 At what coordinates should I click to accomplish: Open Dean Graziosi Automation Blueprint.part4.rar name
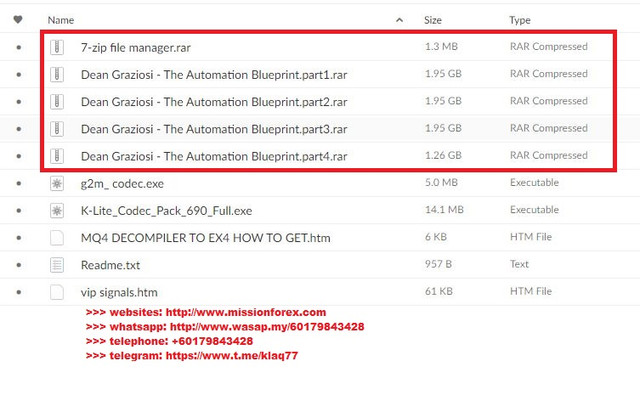pos(214,156)
